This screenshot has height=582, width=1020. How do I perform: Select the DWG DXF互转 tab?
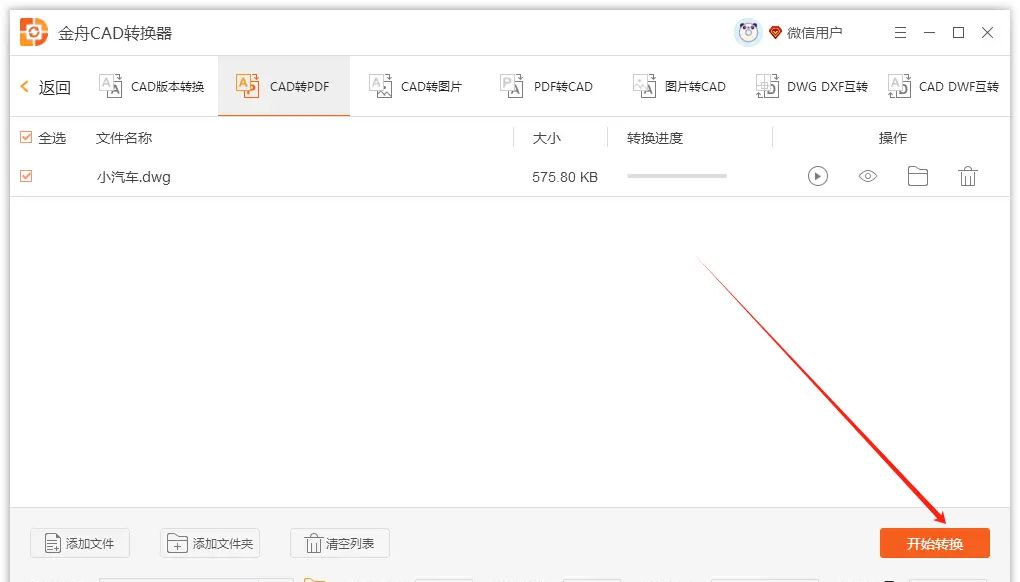point(811,86)
